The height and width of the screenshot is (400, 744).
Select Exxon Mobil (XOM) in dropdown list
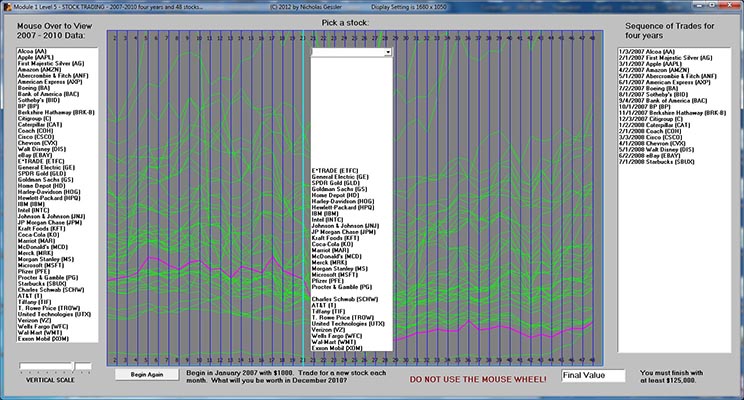(337, 348)
